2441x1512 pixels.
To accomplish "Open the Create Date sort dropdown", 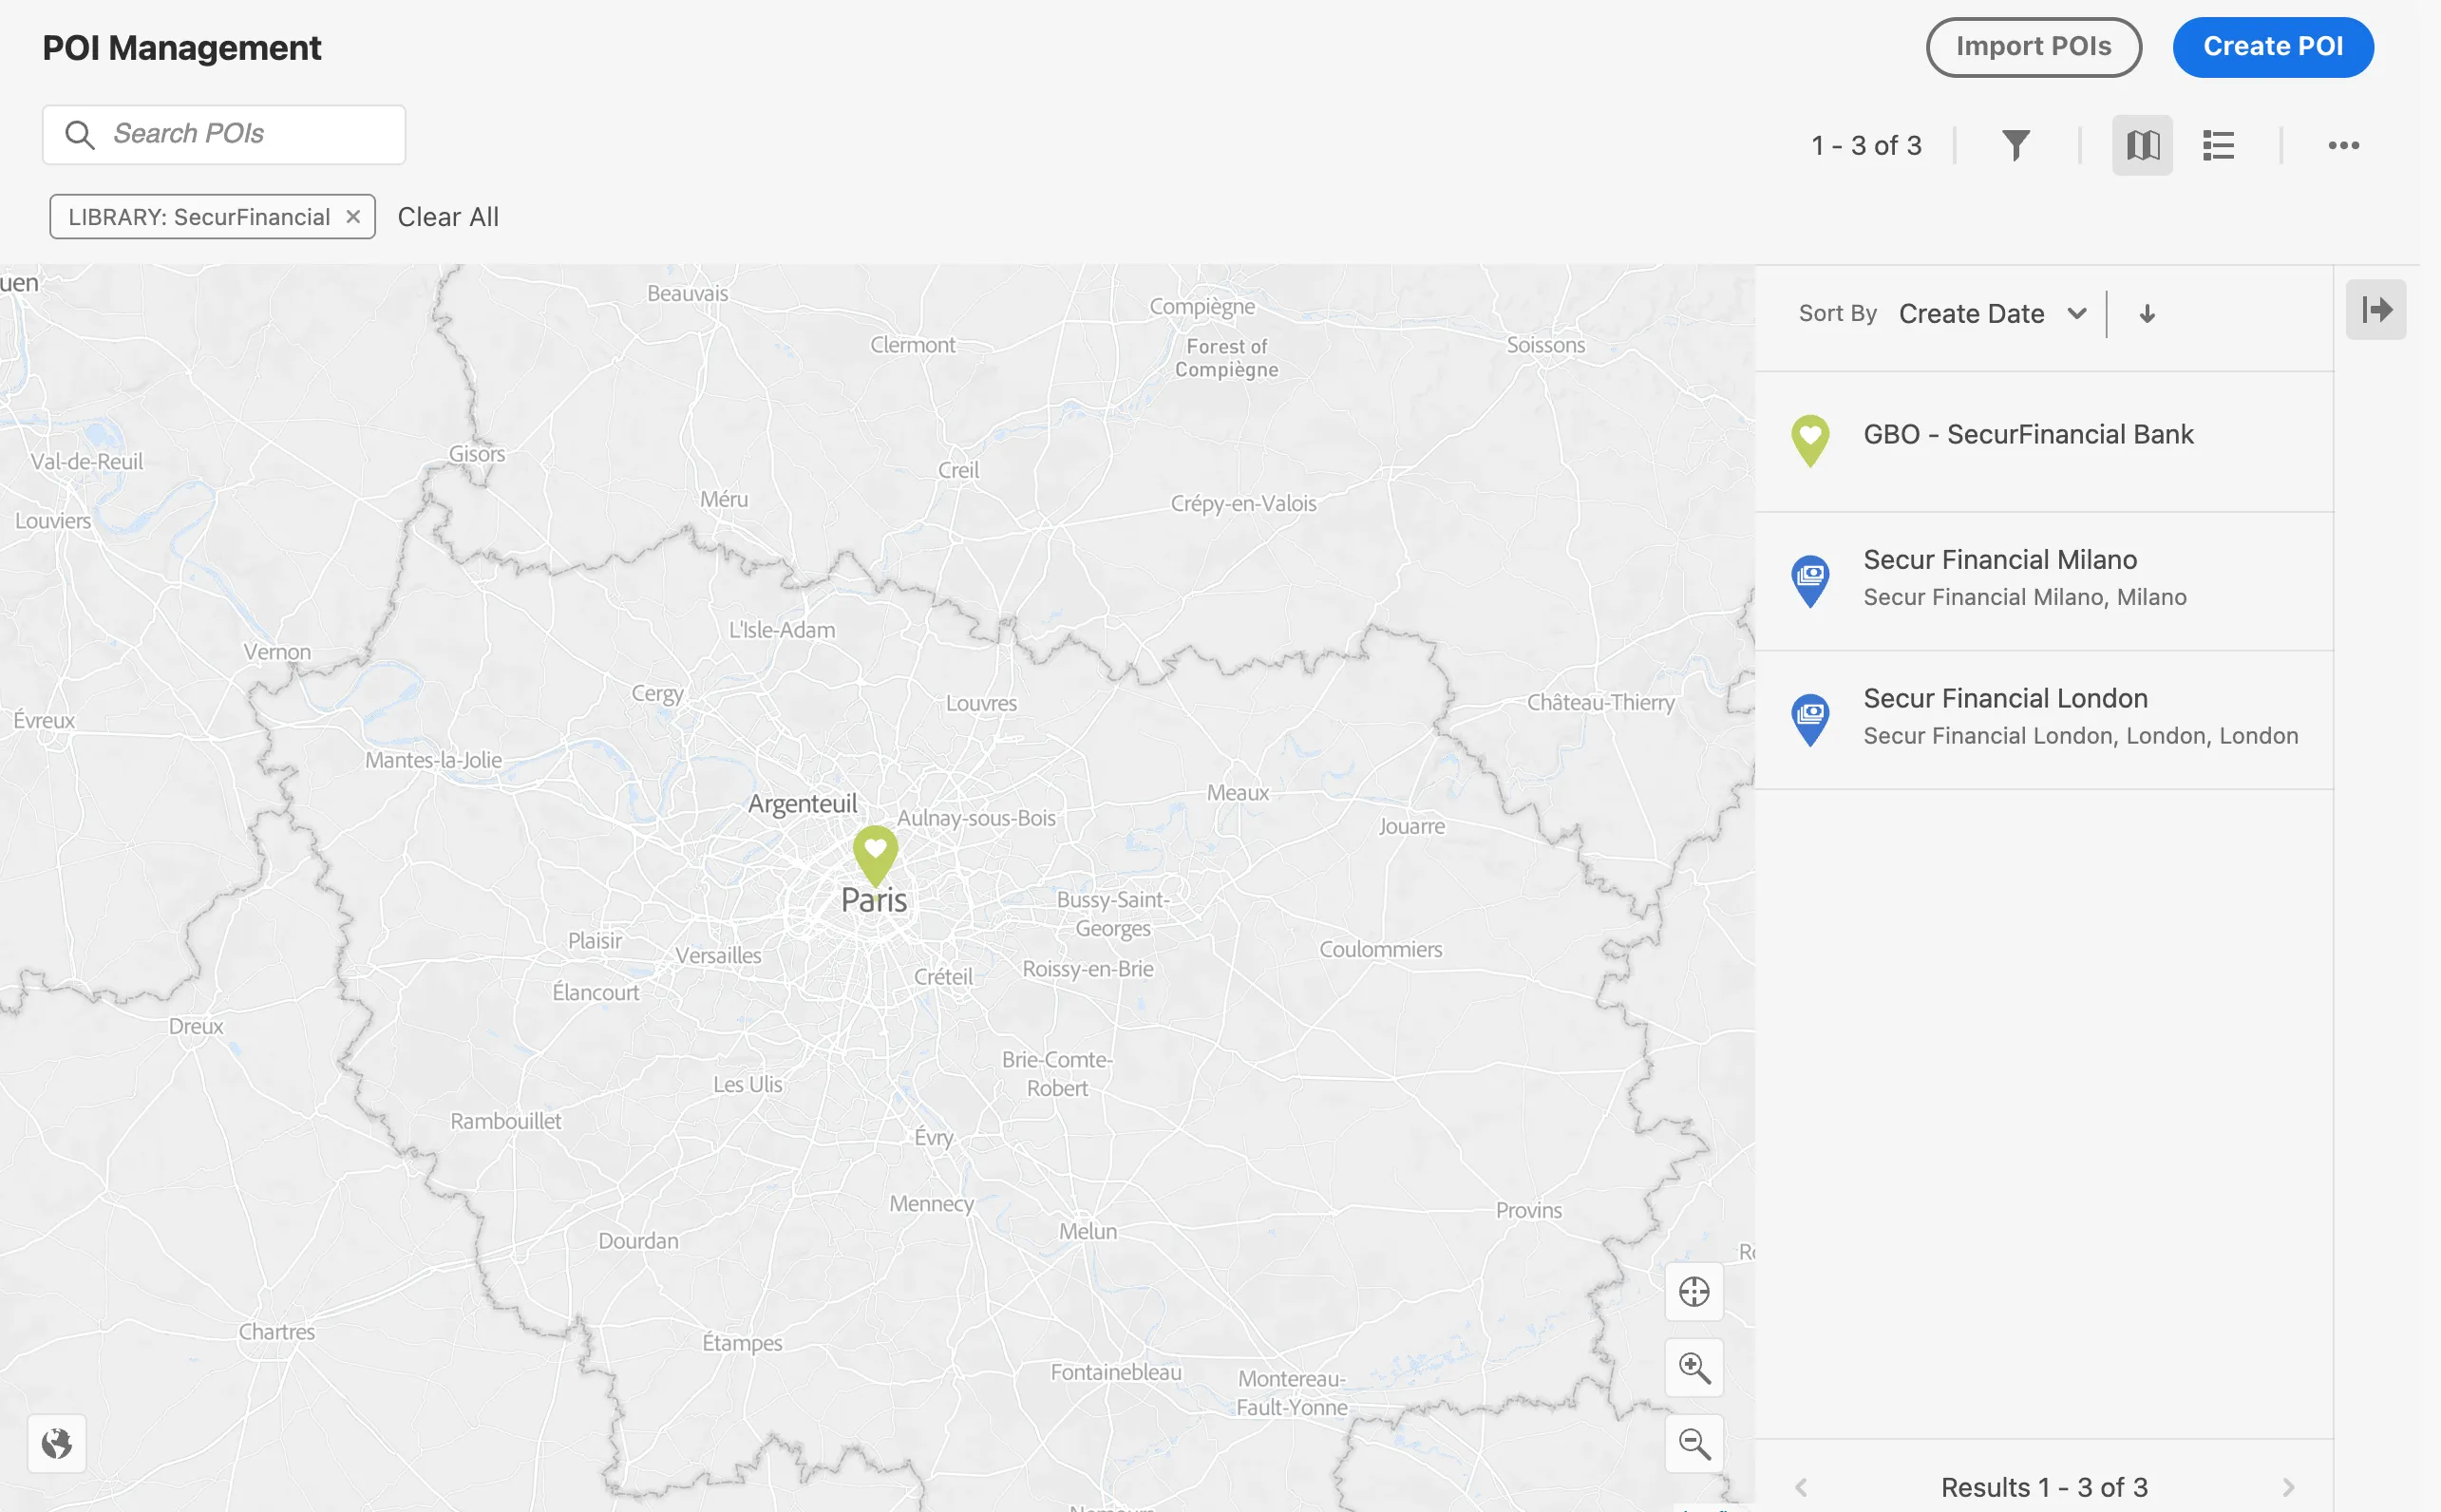I will 1992,314.
